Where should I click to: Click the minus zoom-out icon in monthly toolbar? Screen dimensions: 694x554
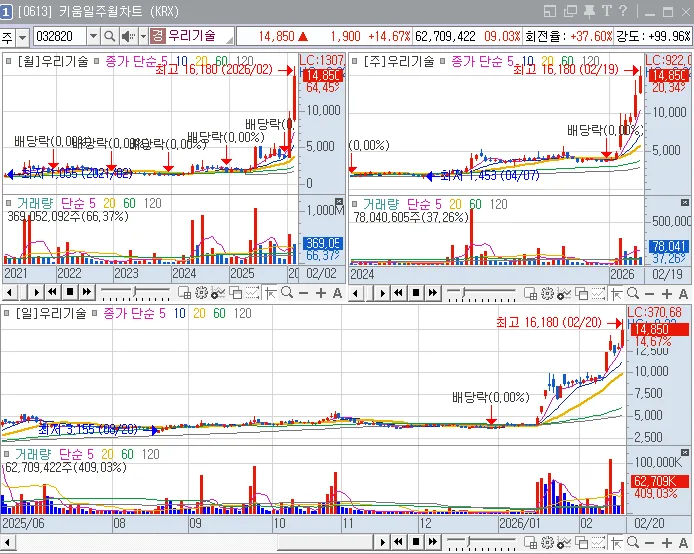pos(304,293)
